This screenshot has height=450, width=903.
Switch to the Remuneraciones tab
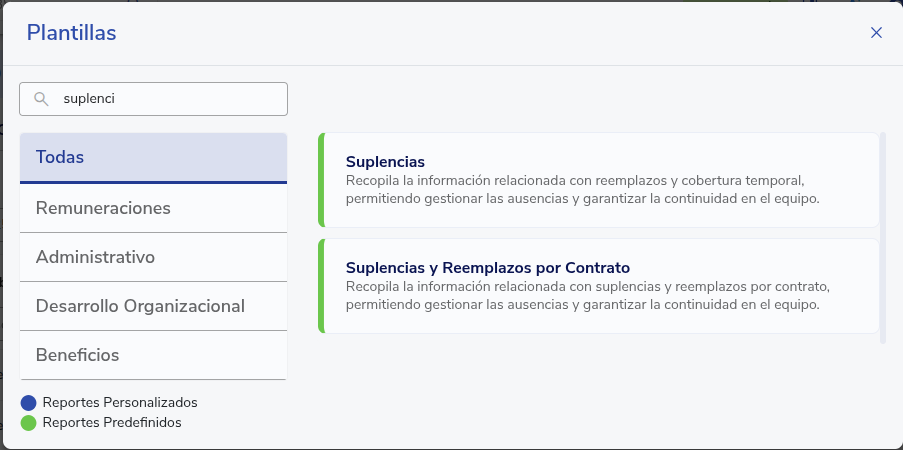153,209
